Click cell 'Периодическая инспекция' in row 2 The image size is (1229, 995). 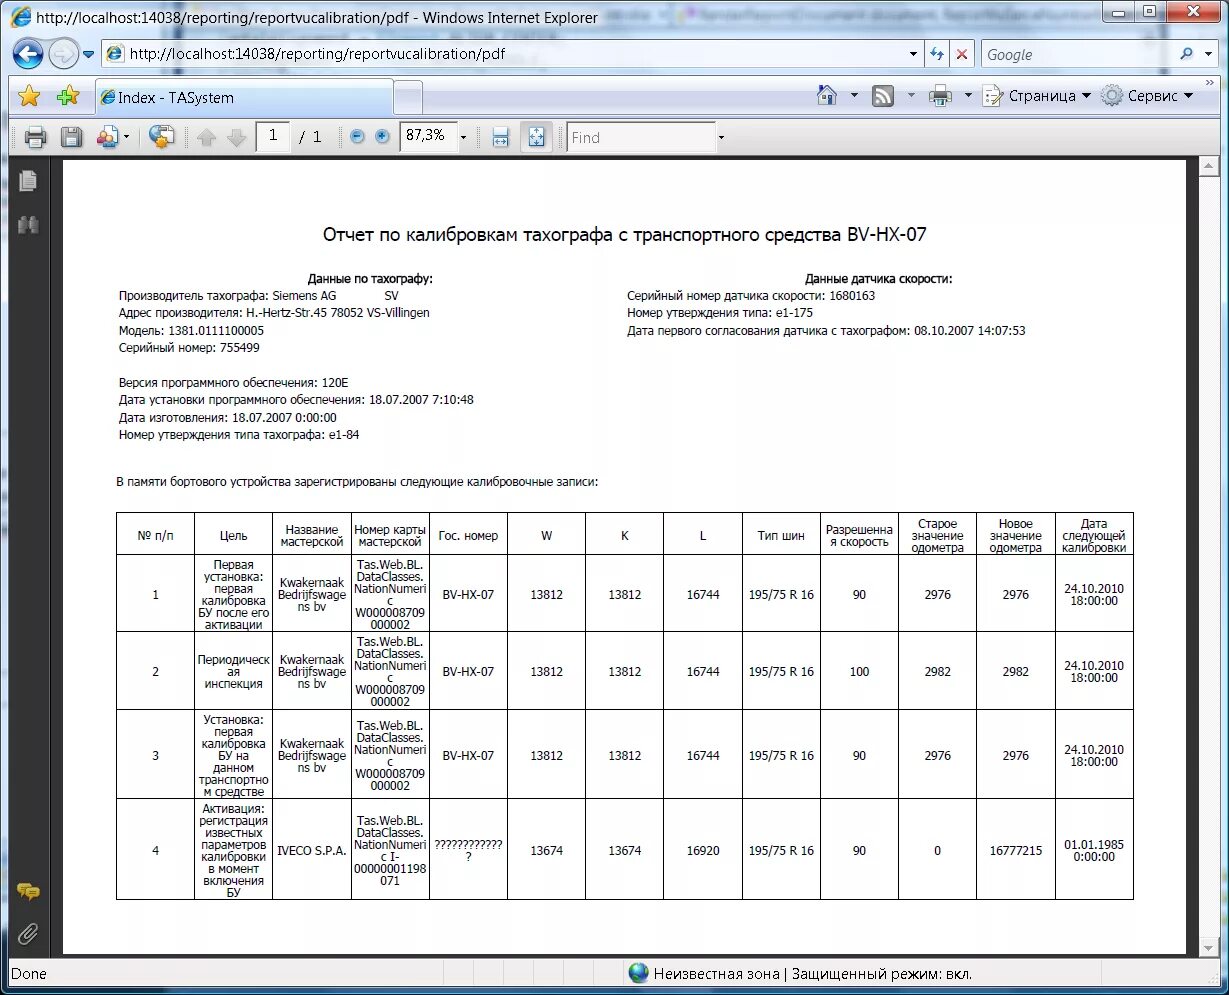click(x=233, y=672)
